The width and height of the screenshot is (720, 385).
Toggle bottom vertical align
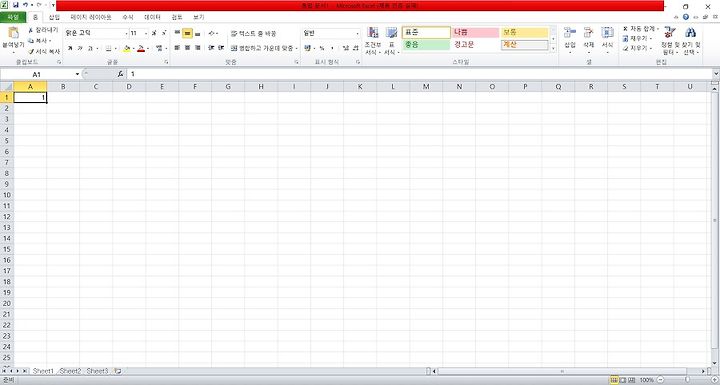[x=197, y=33]
